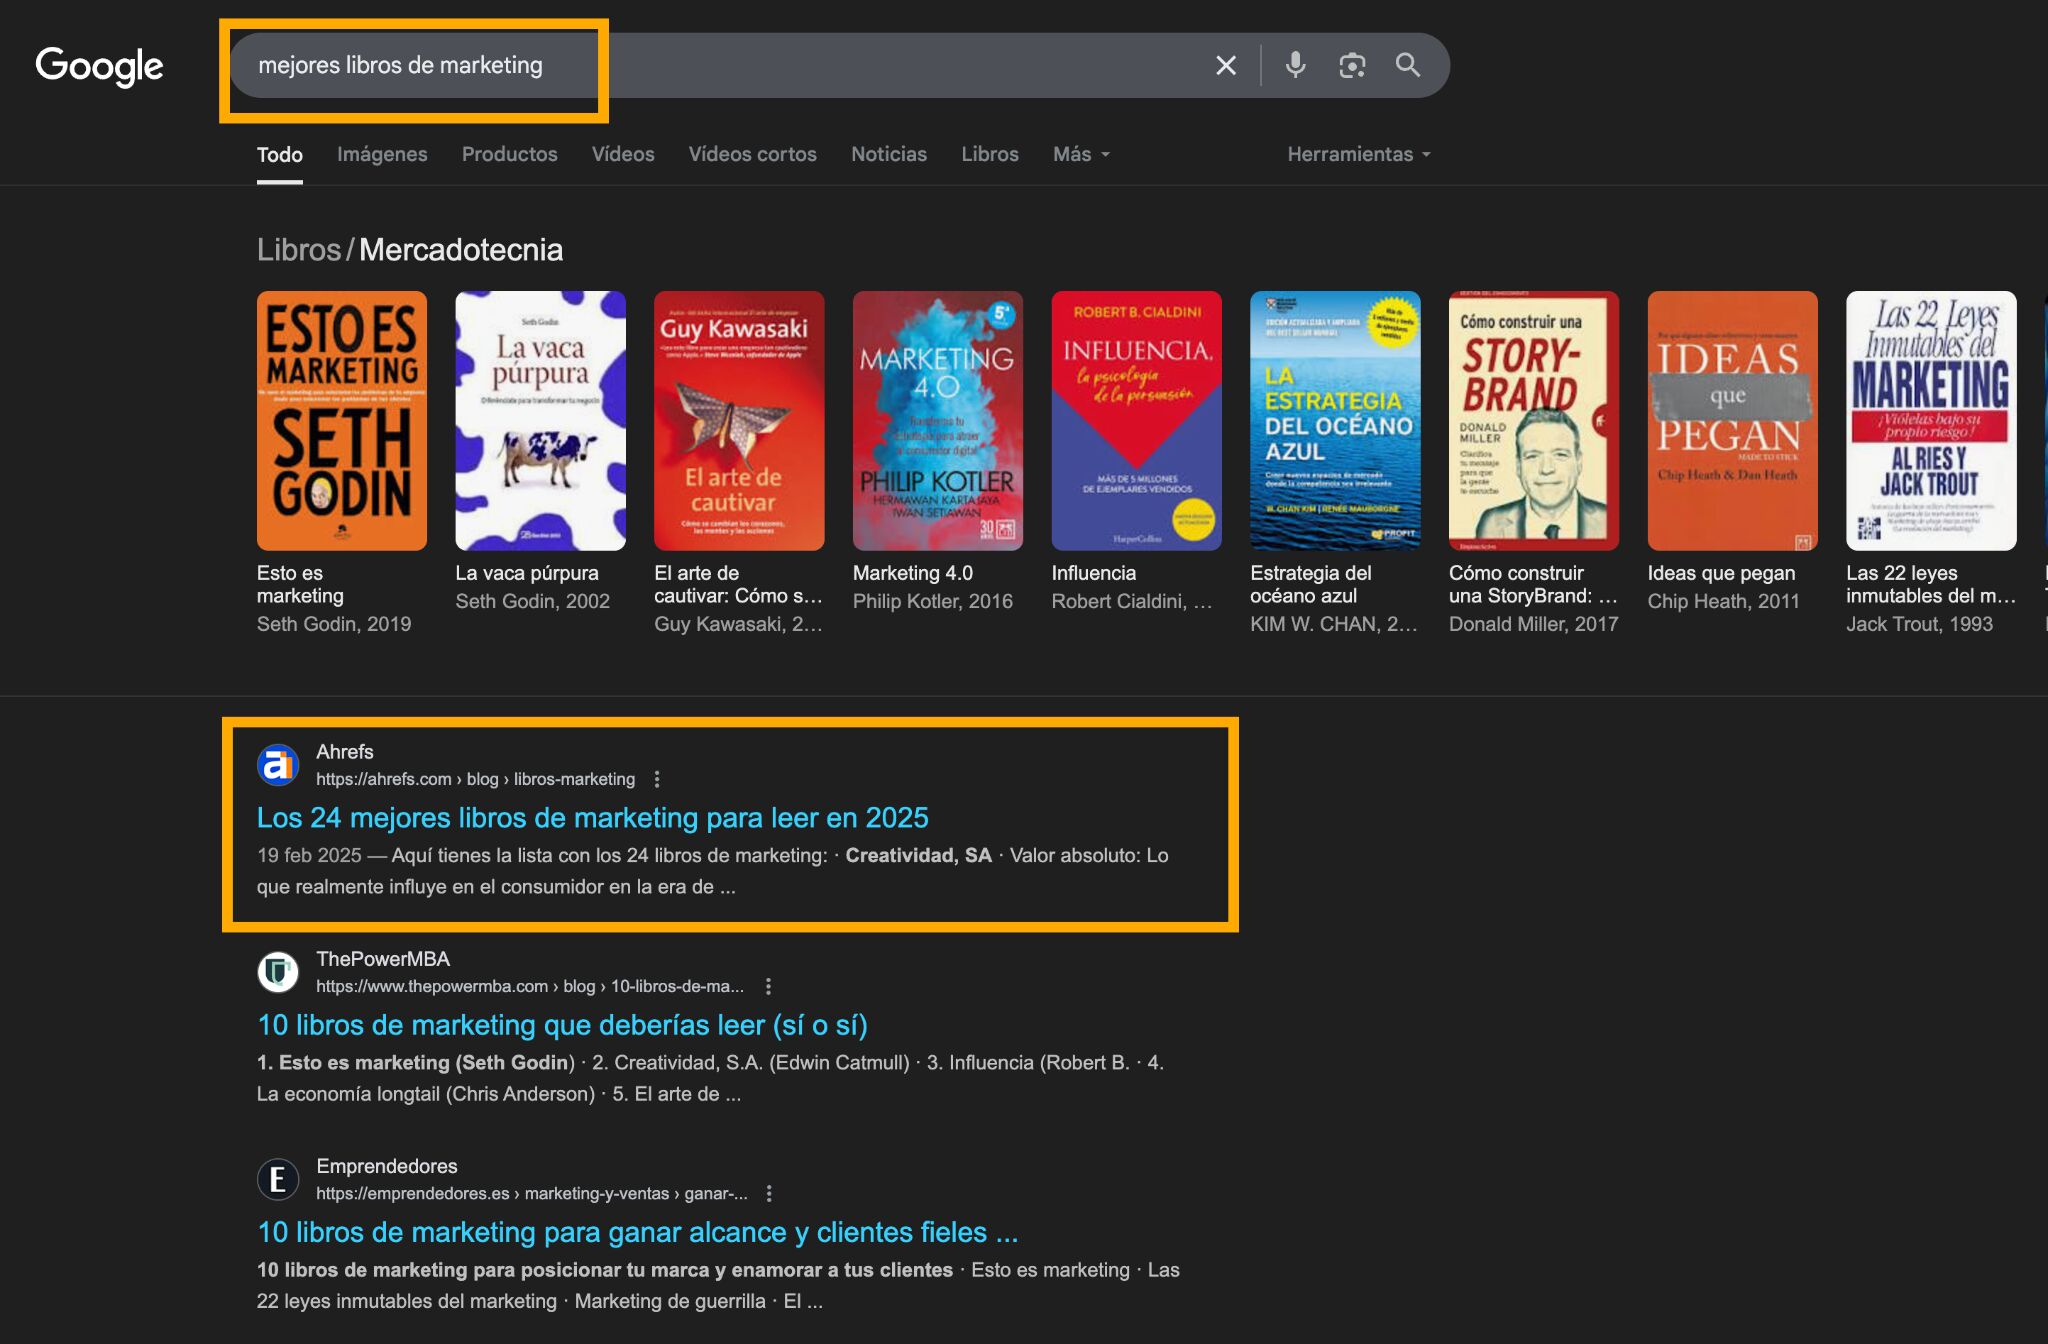Viewport: 2048px width, 1344px height.
Task: Open 'La vaca púrpura' book cover
Action: 540,420
